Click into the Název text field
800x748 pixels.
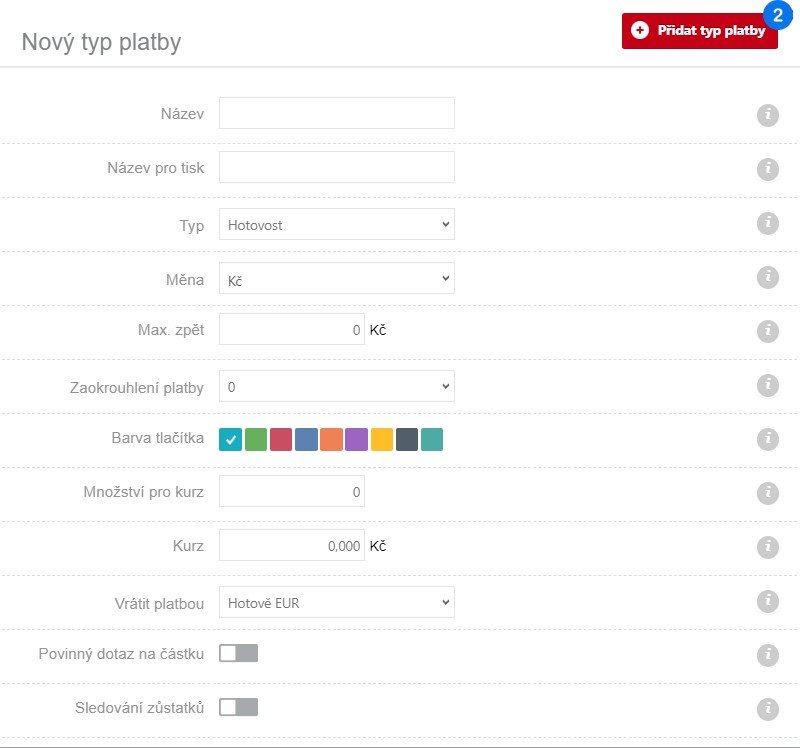tap(336, 113)
